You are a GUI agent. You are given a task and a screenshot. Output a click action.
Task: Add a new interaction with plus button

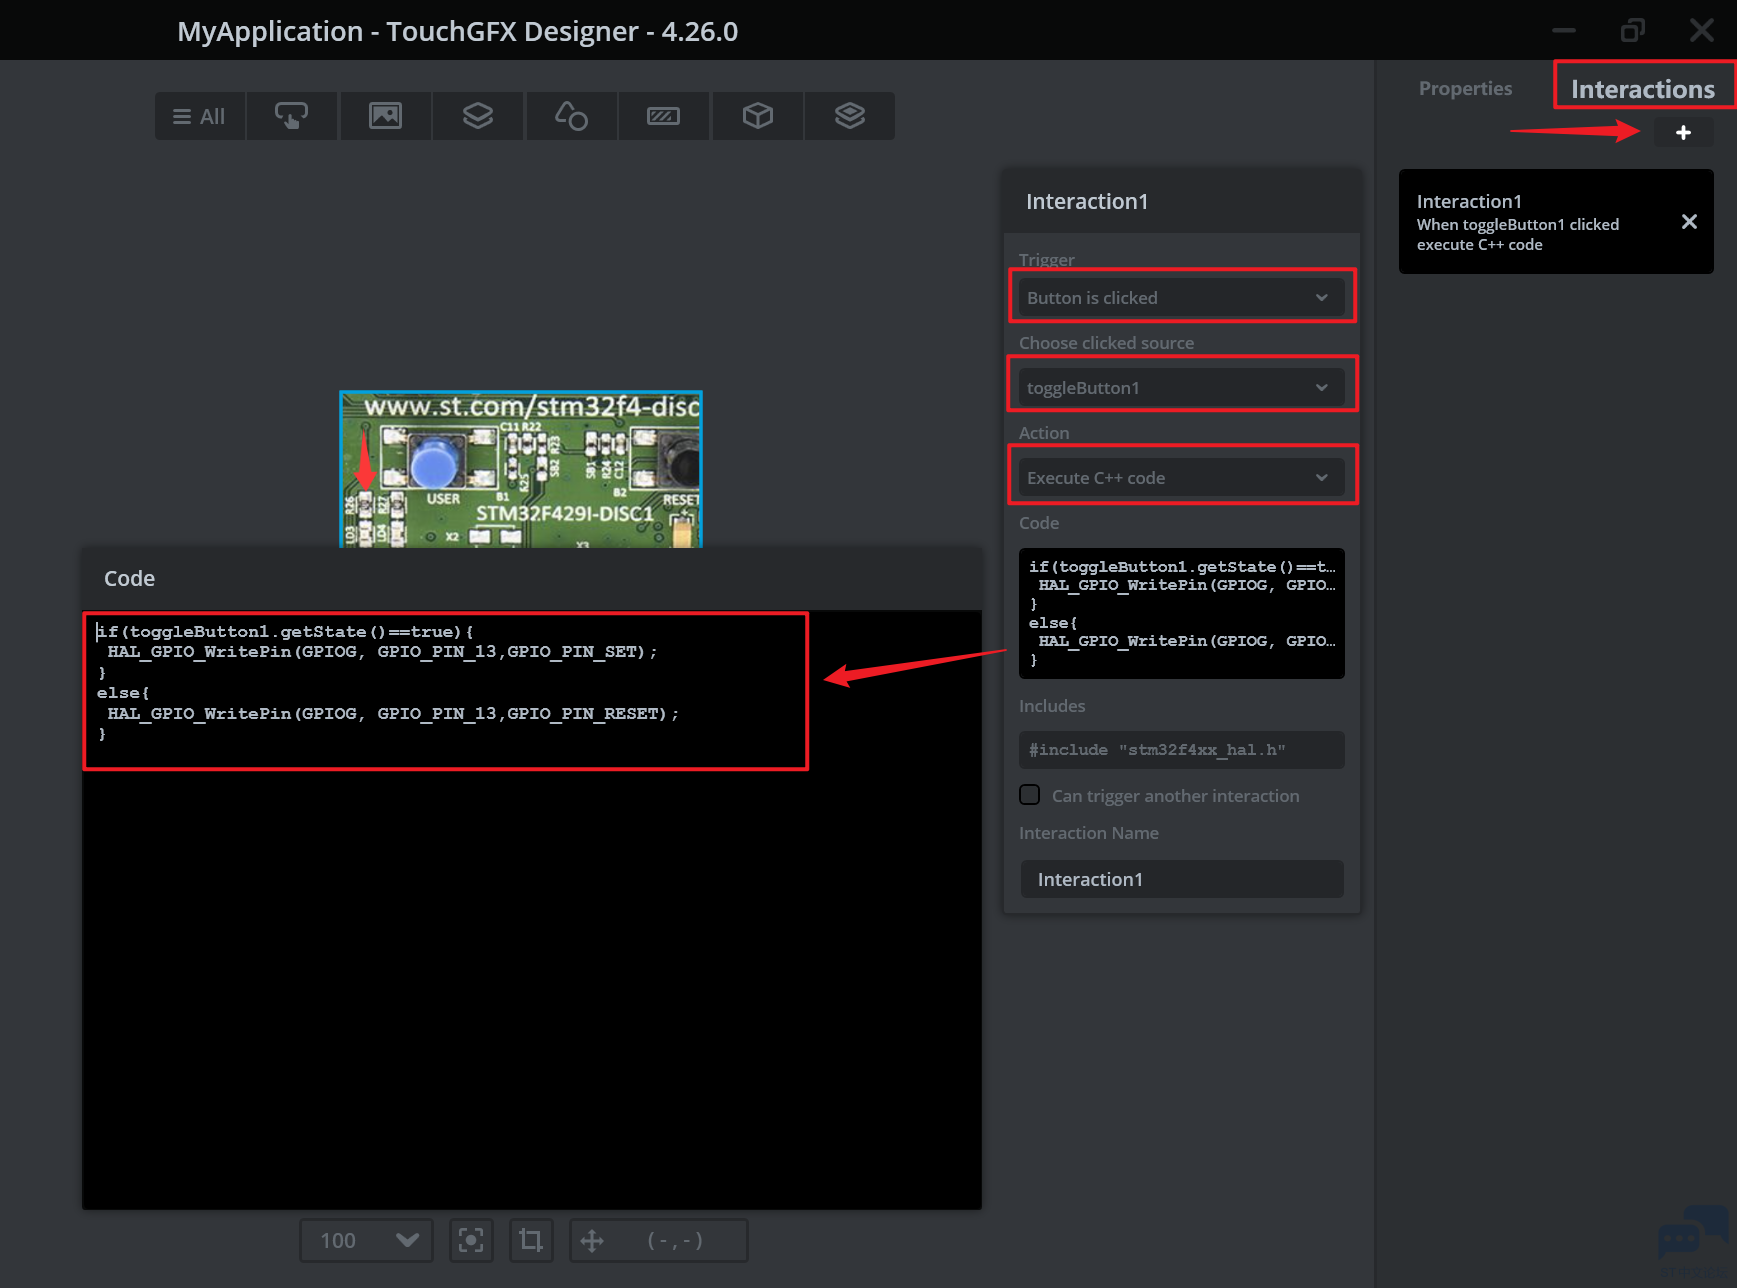1683,132
